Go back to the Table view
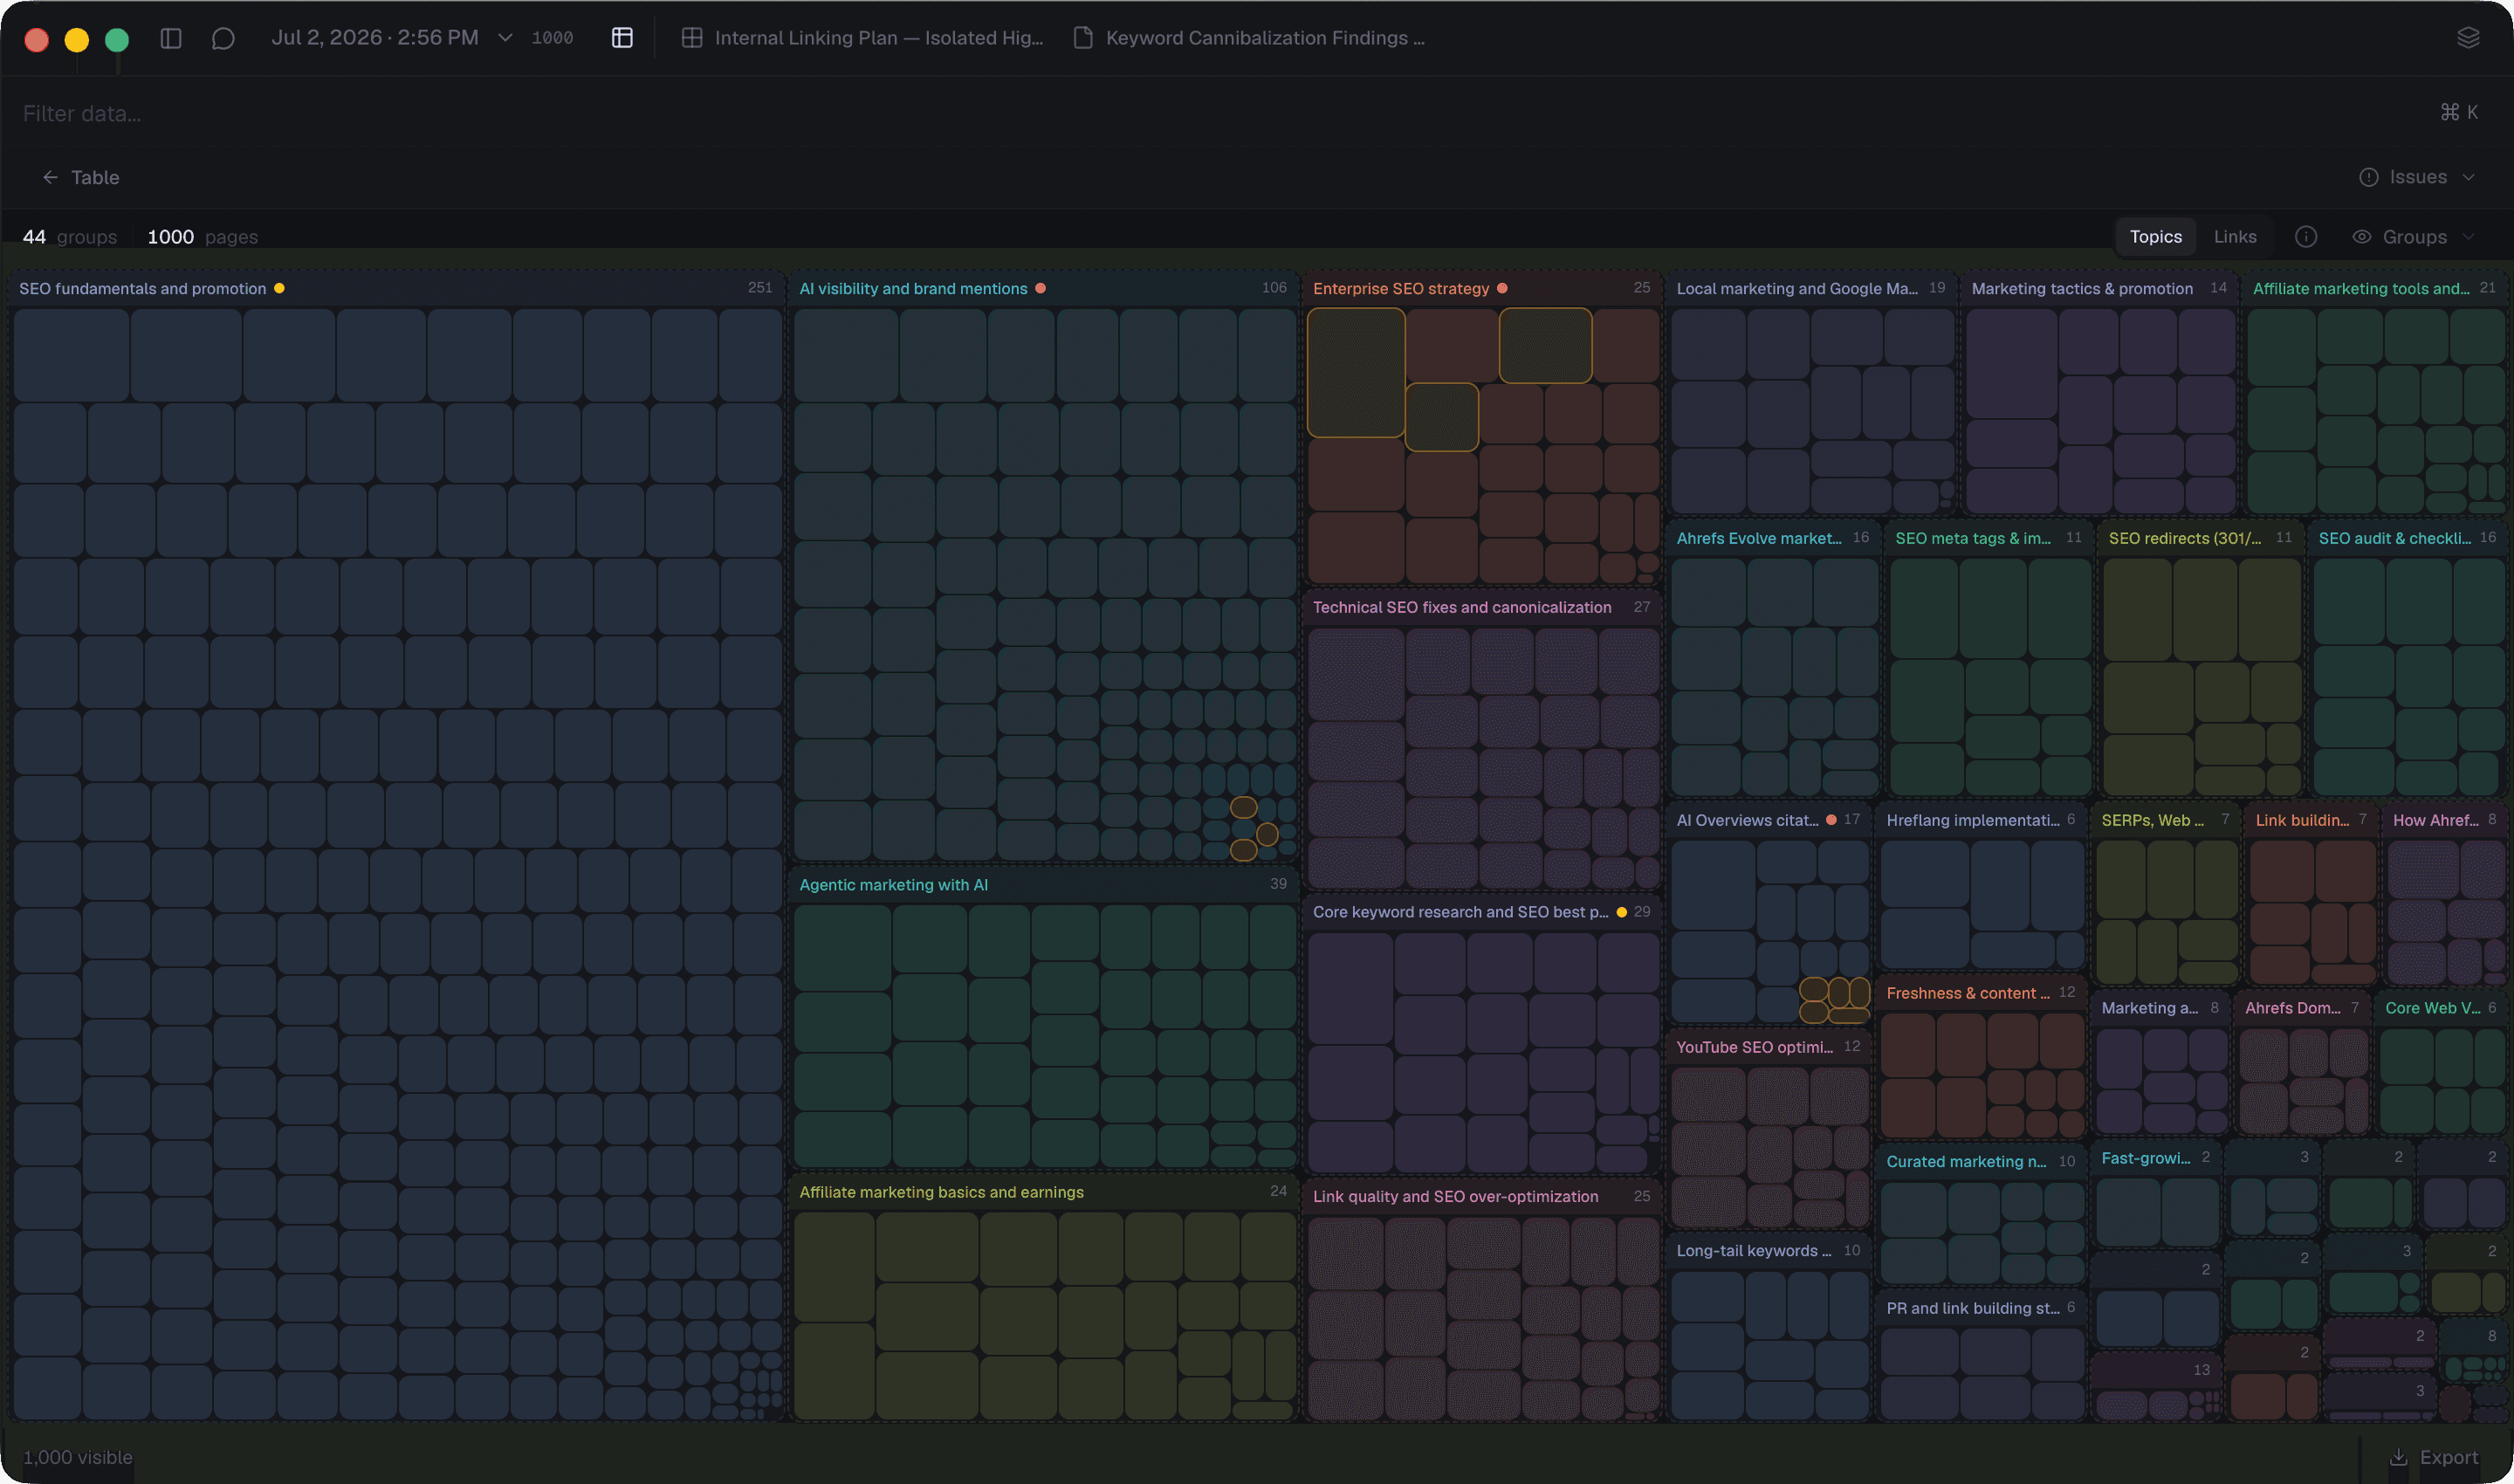The image size is (2514, 1484). pos(80,177)
